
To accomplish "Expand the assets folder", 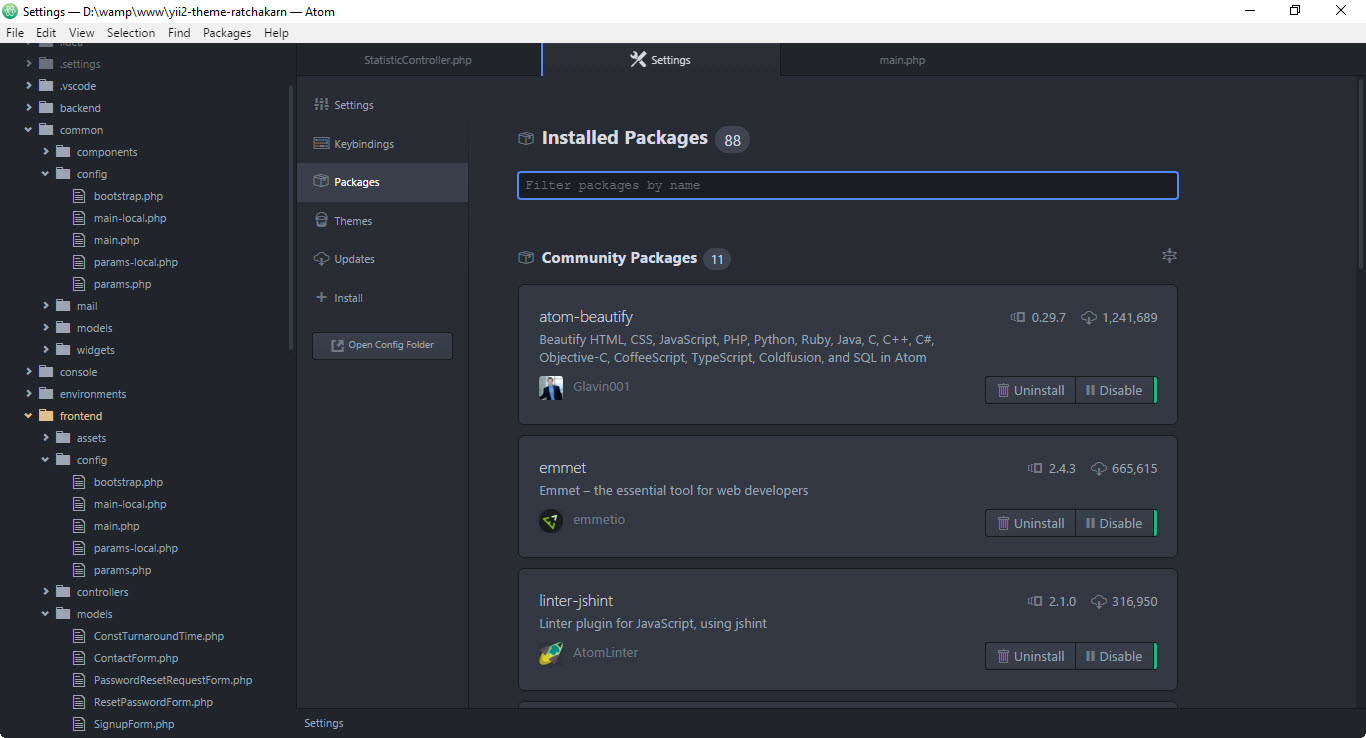I will [46, 438].
